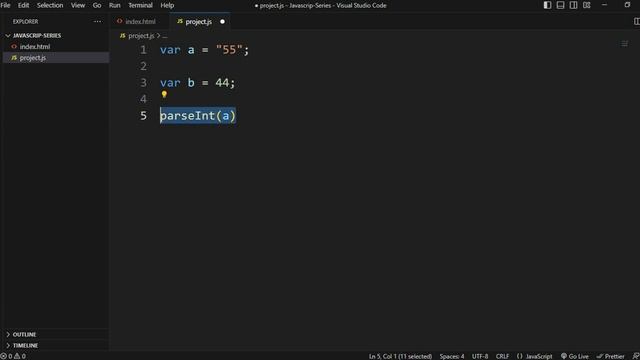Expand the OUTLINE section
640x360 pixels.
55,334
